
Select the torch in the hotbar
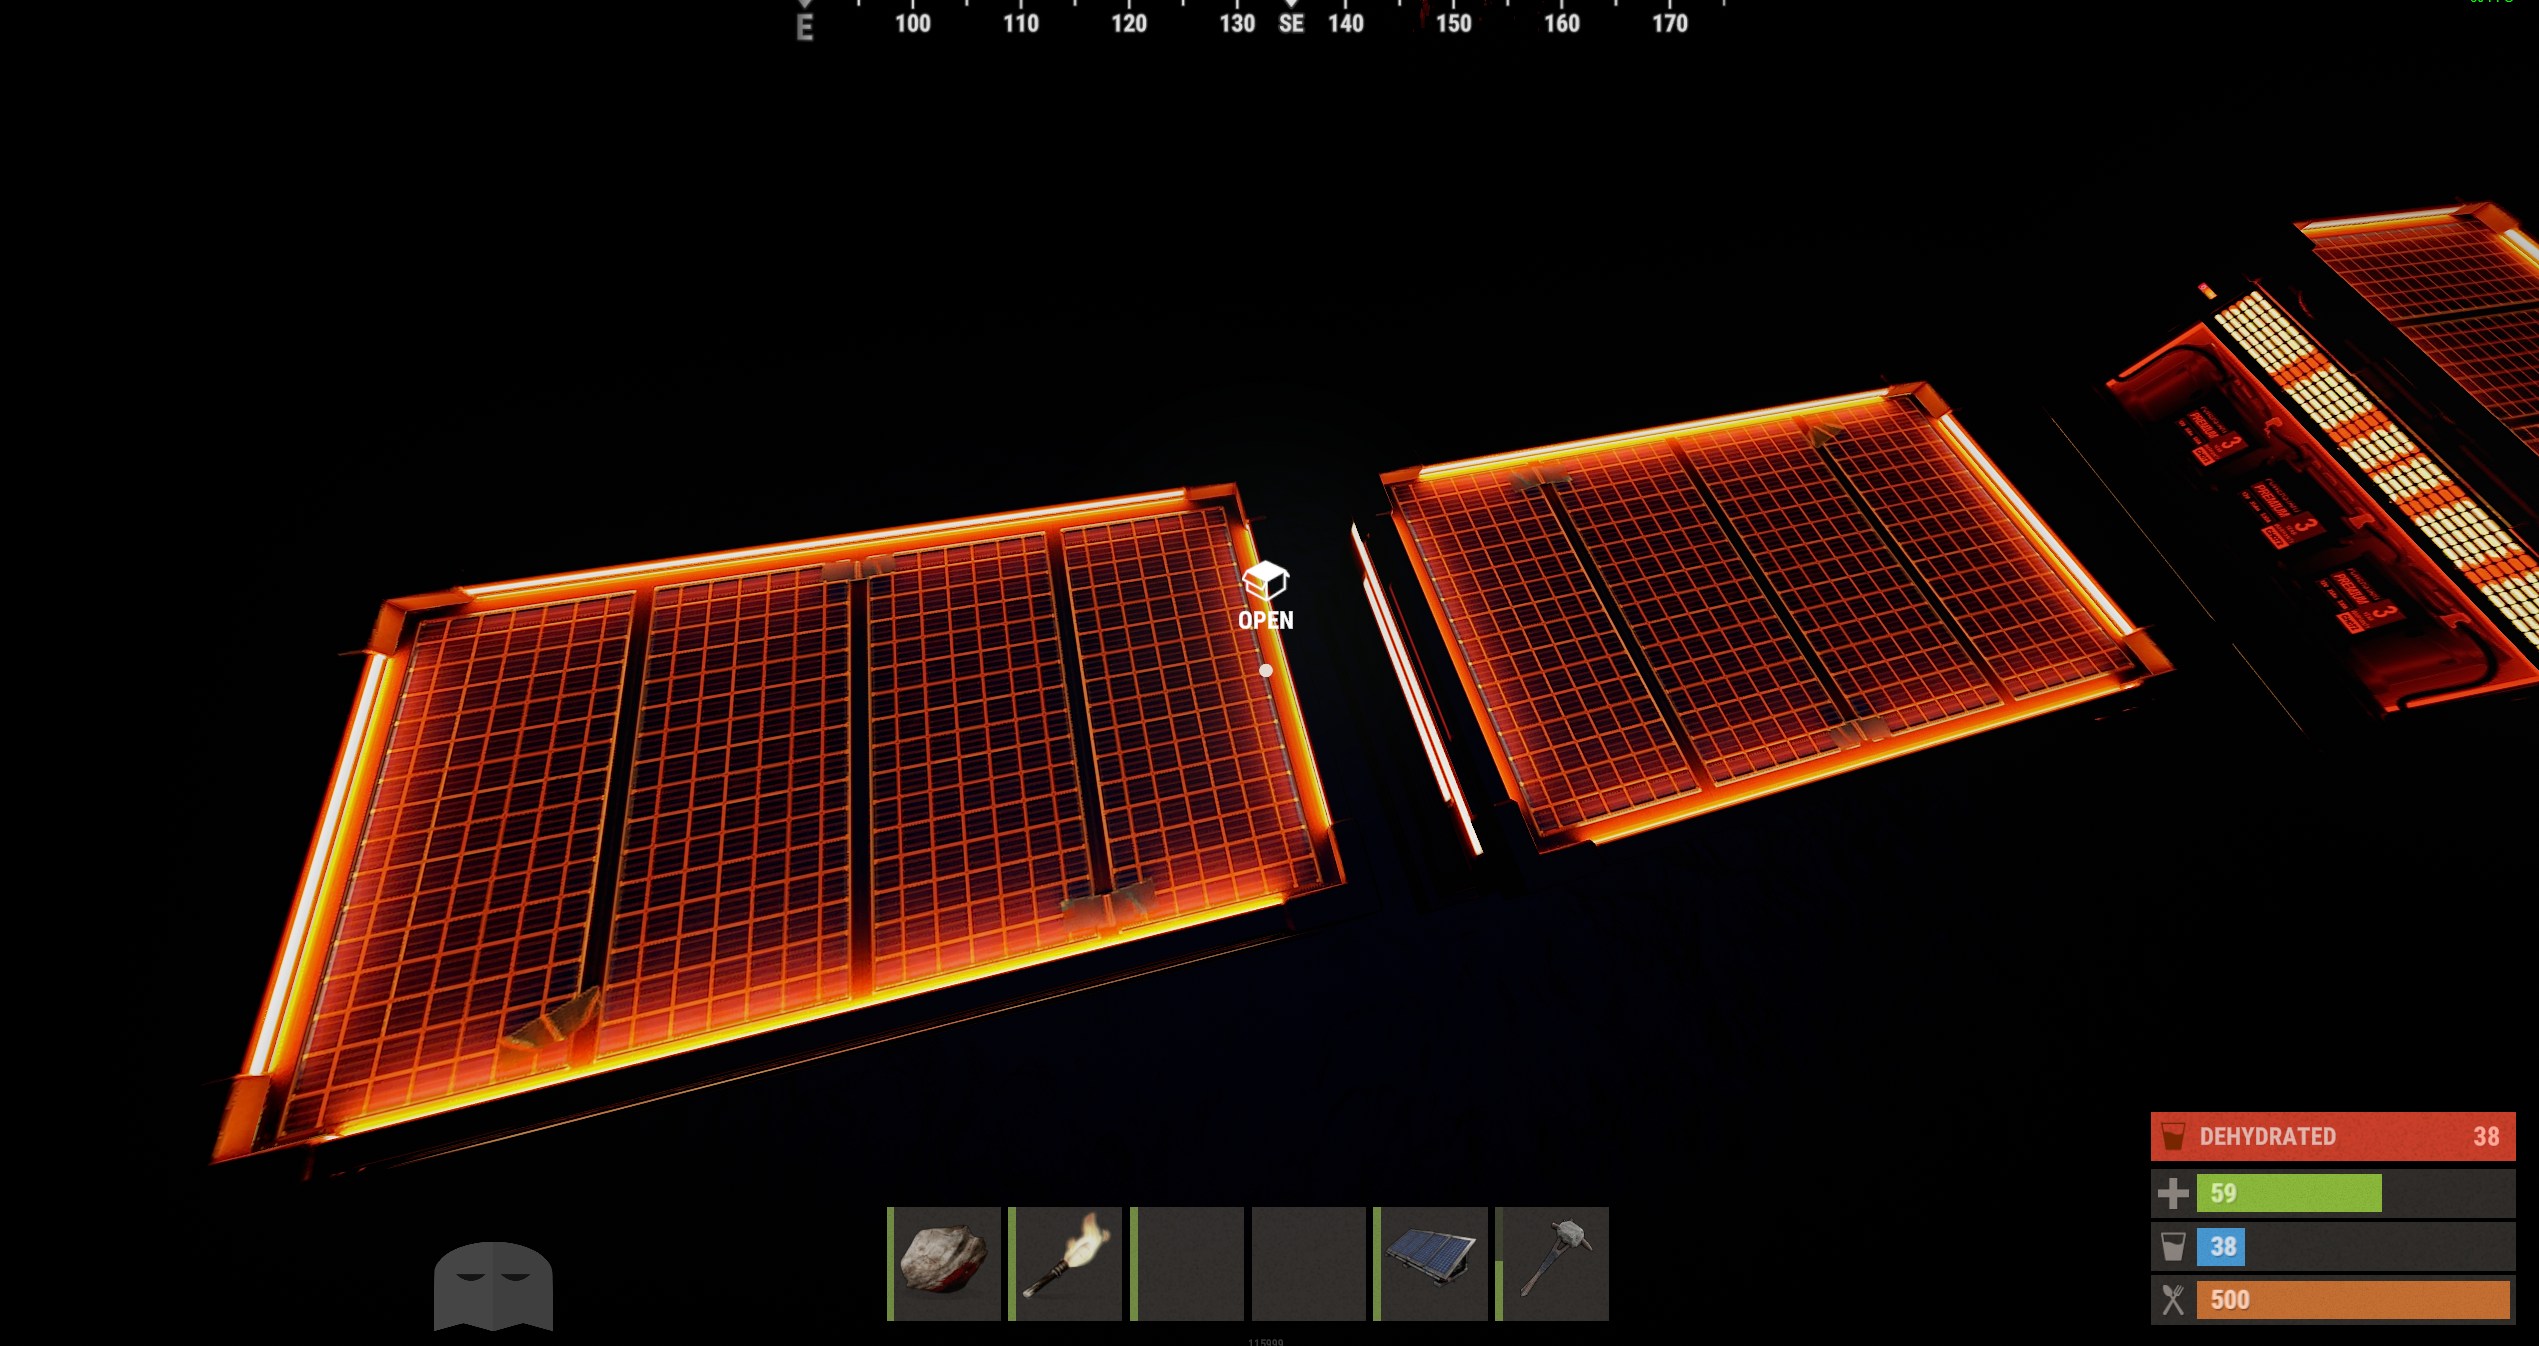tap(1066, 1263)
